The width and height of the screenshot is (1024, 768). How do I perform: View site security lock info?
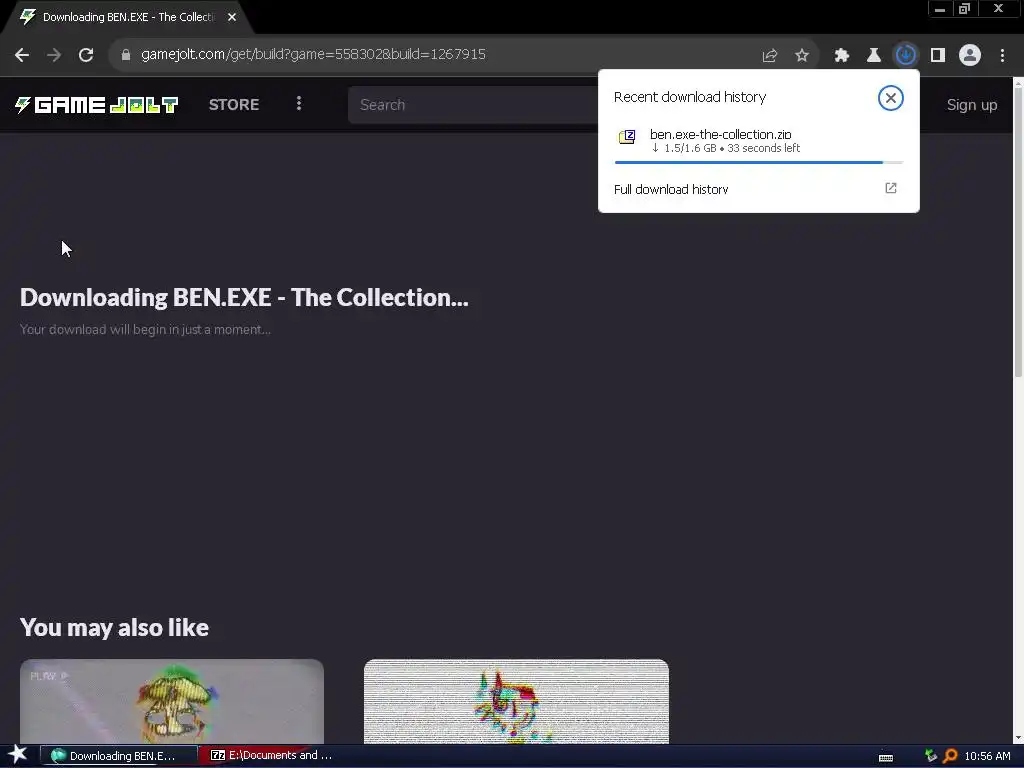click(126, 55)
